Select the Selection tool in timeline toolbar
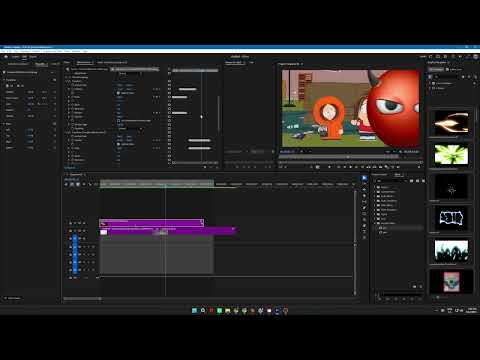 click(x=364, y=178)
